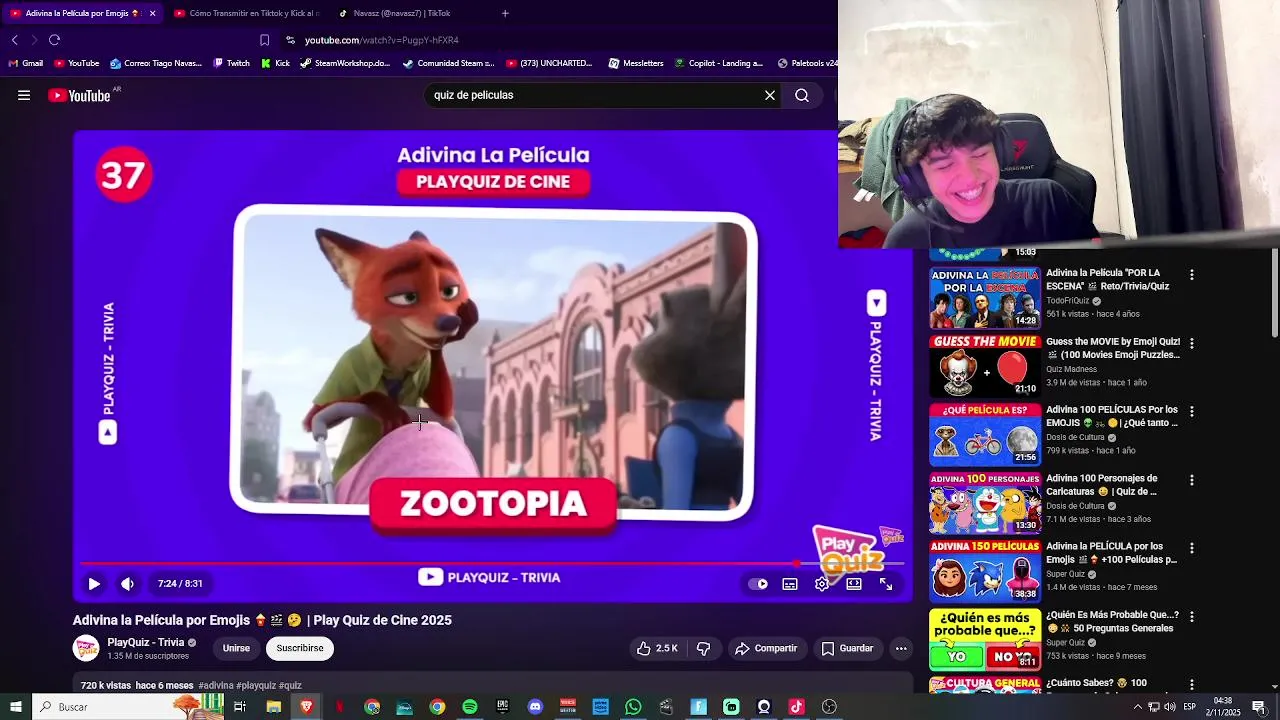
Task: Open options for 'POR LA ESCENA' video
Action: click(1191, 275)
